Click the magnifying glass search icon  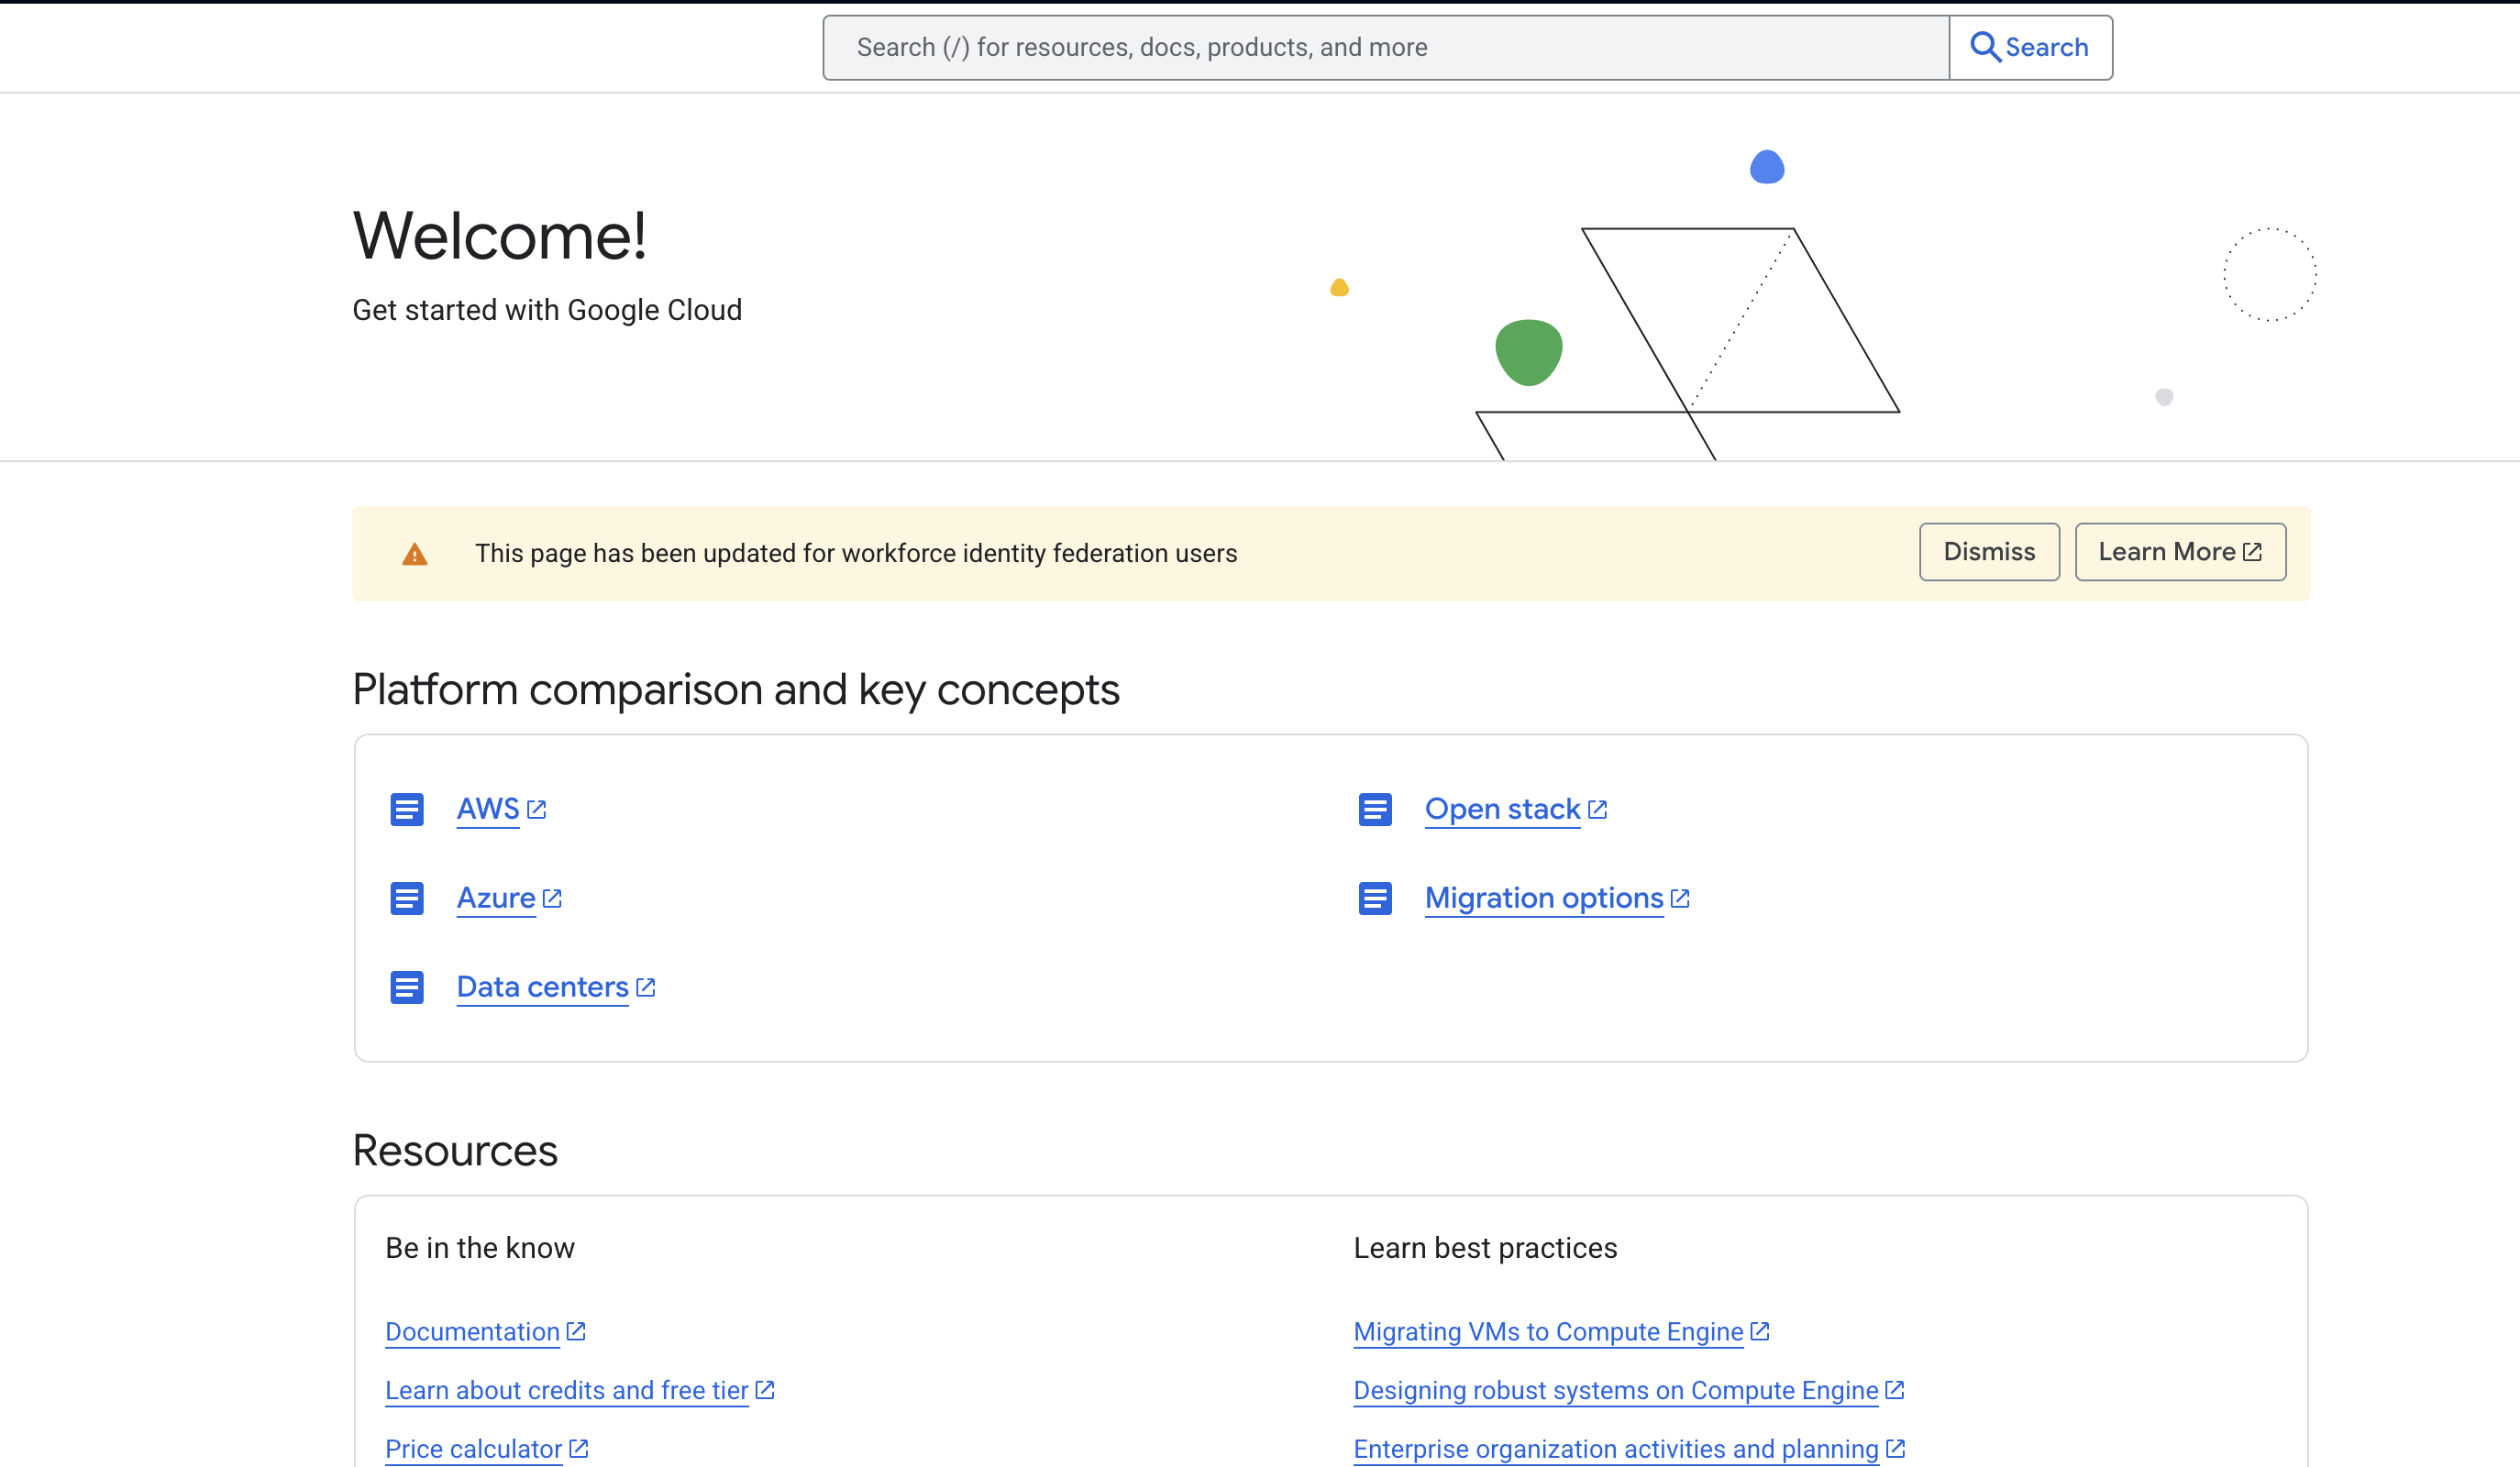click(x=1985, y=46)
